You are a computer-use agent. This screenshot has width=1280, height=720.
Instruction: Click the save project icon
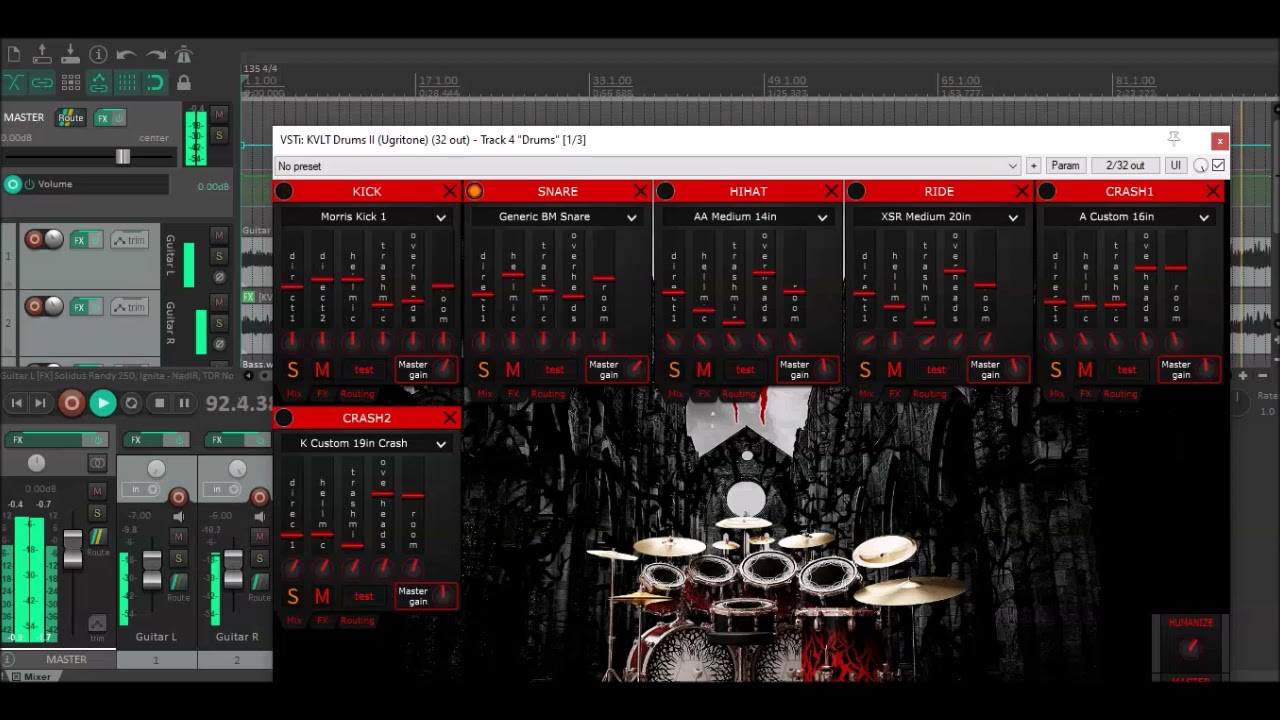pos(70,55)
